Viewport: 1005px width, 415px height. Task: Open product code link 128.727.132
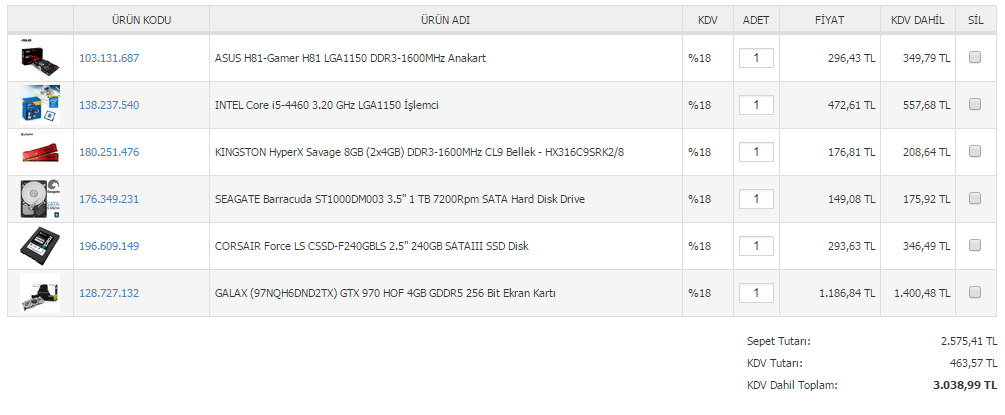pos(109,293)
